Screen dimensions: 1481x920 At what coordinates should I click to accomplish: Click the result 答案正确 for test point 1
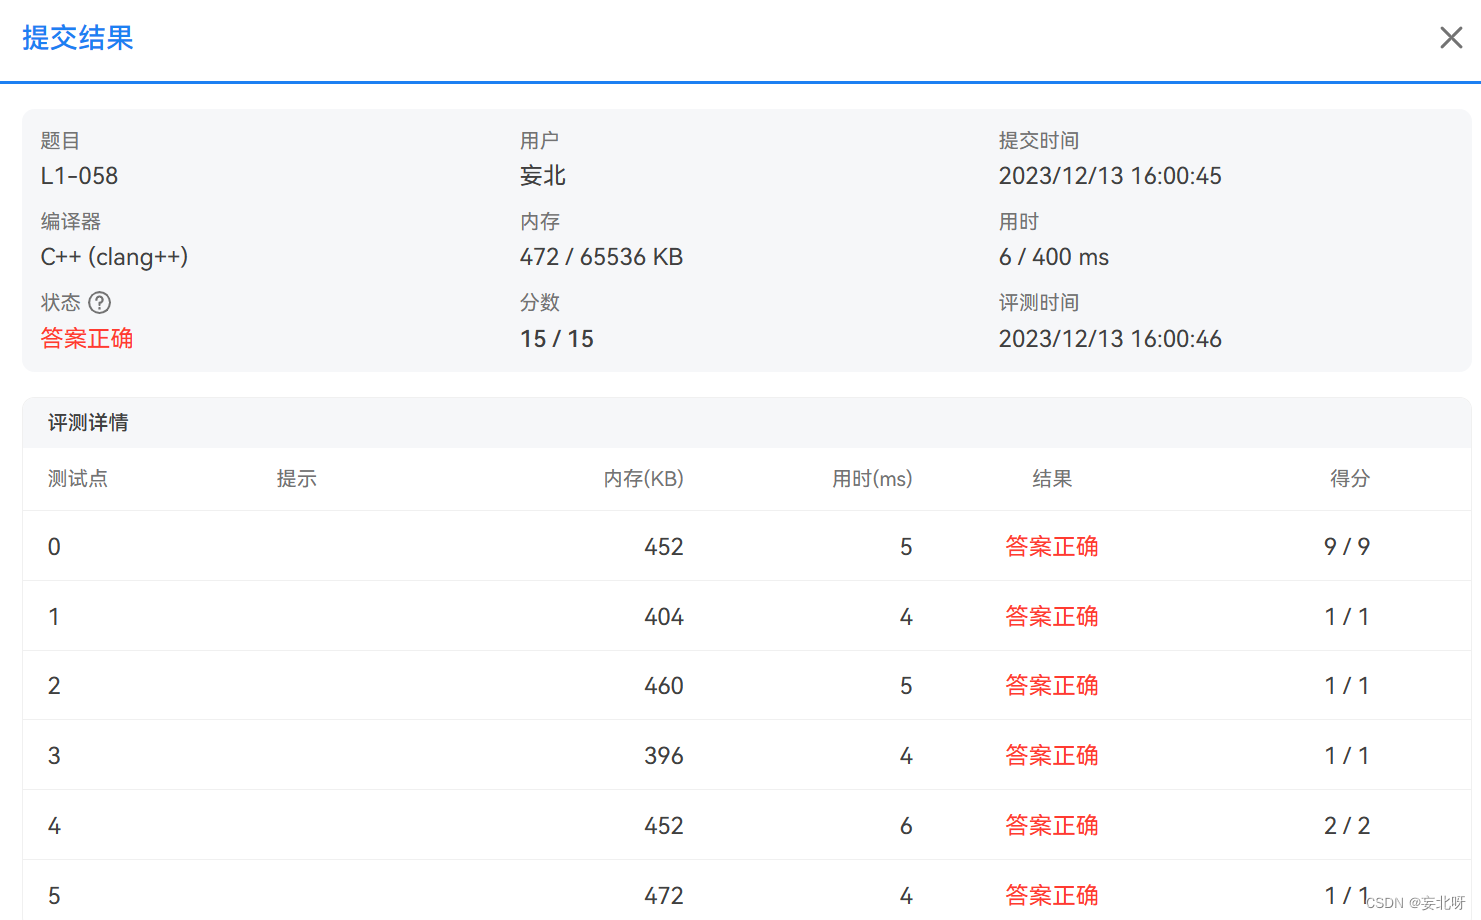pyautogui.click(x=1052, y=617)
